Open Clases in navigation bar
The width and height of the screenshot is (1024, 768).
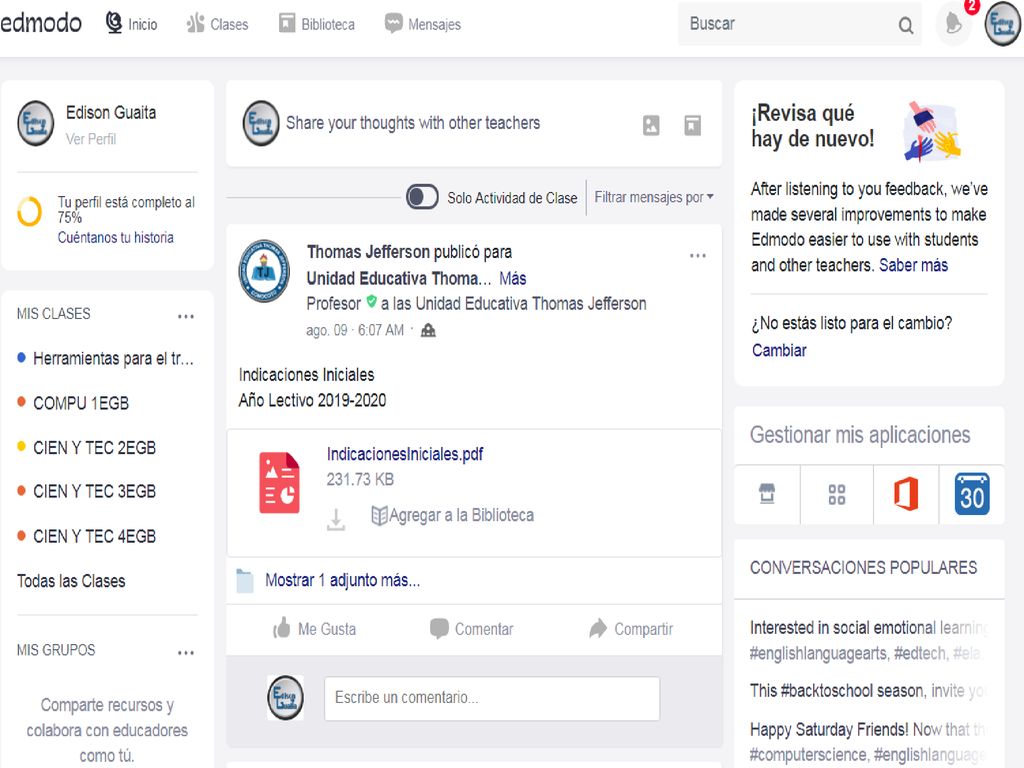click(x=217, y=24)
